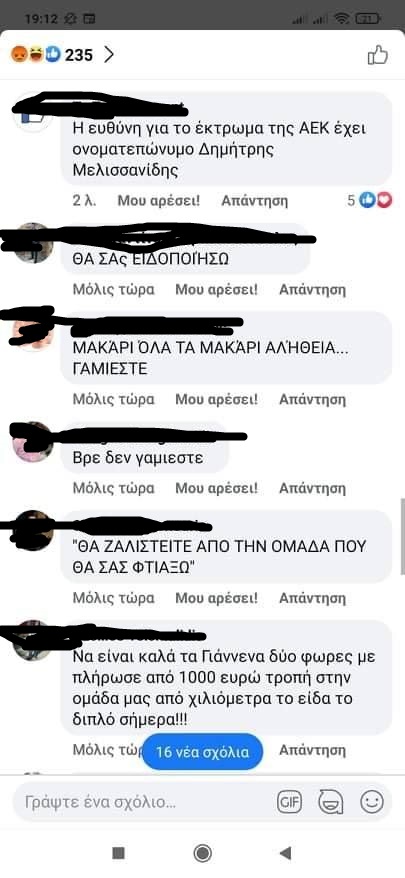The width and height of the screenshot is (405, 878).
Task: Tap the Android home circle button
Action: (x=202, y=853)
